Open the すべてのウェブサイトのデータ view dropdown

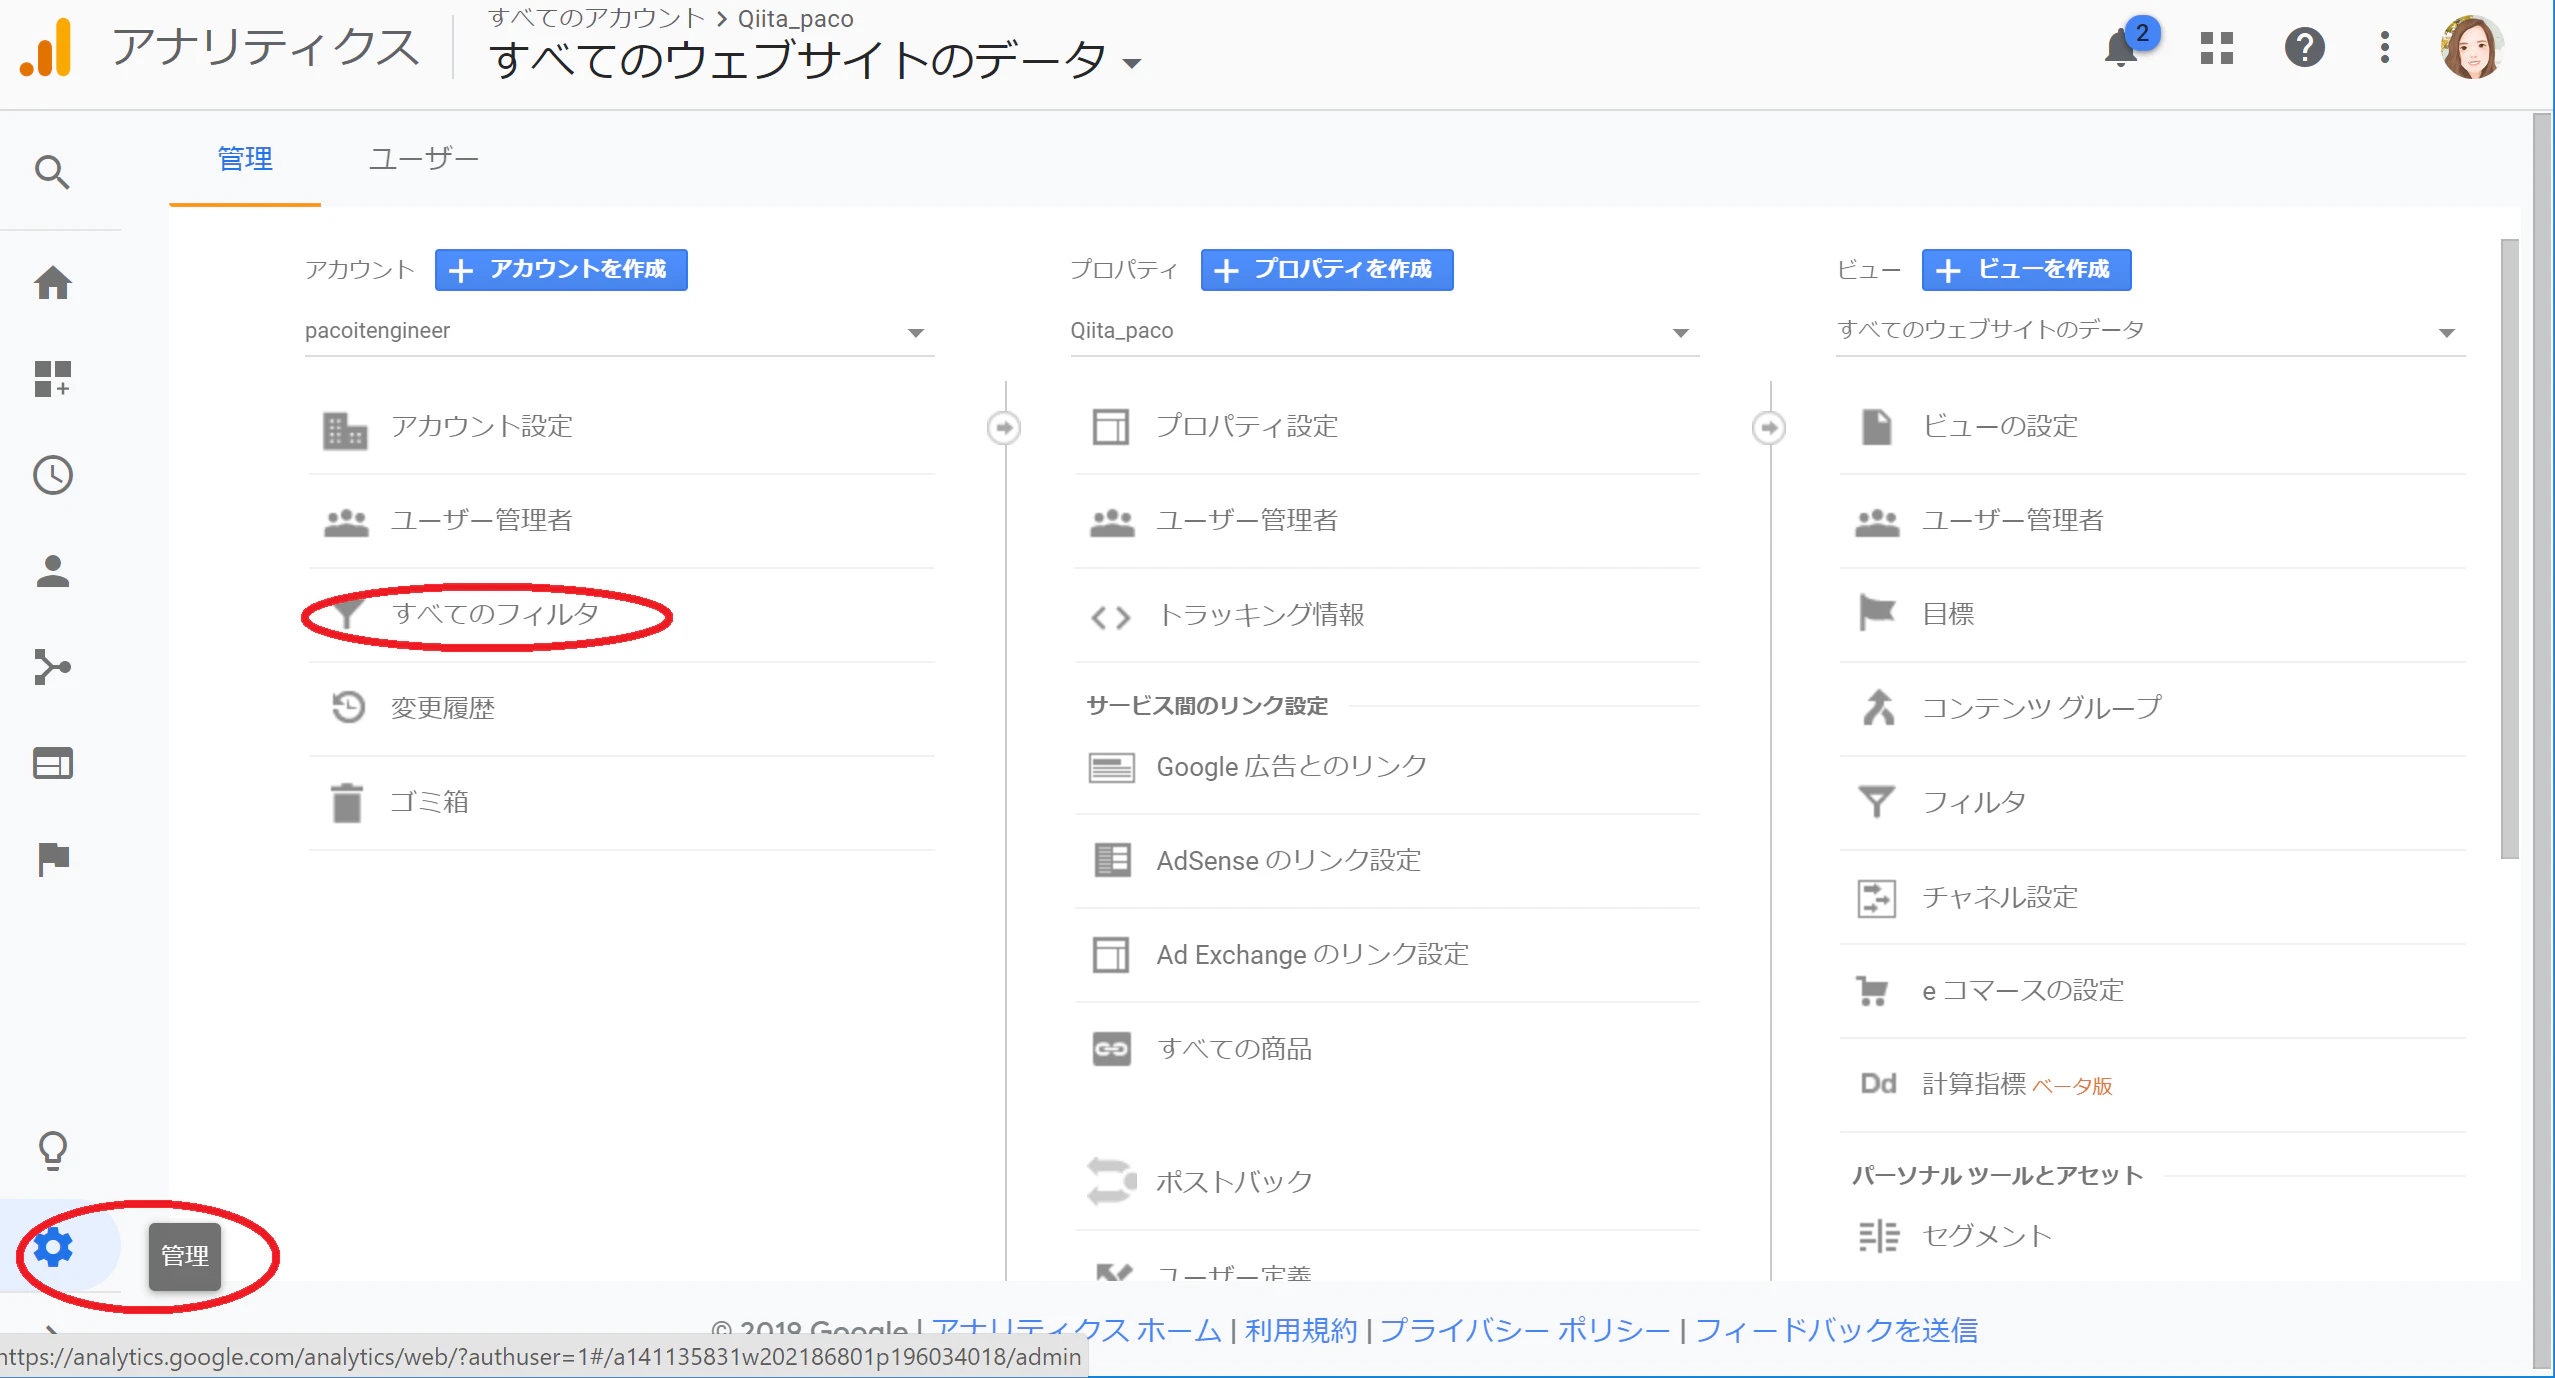[2150, 331]
